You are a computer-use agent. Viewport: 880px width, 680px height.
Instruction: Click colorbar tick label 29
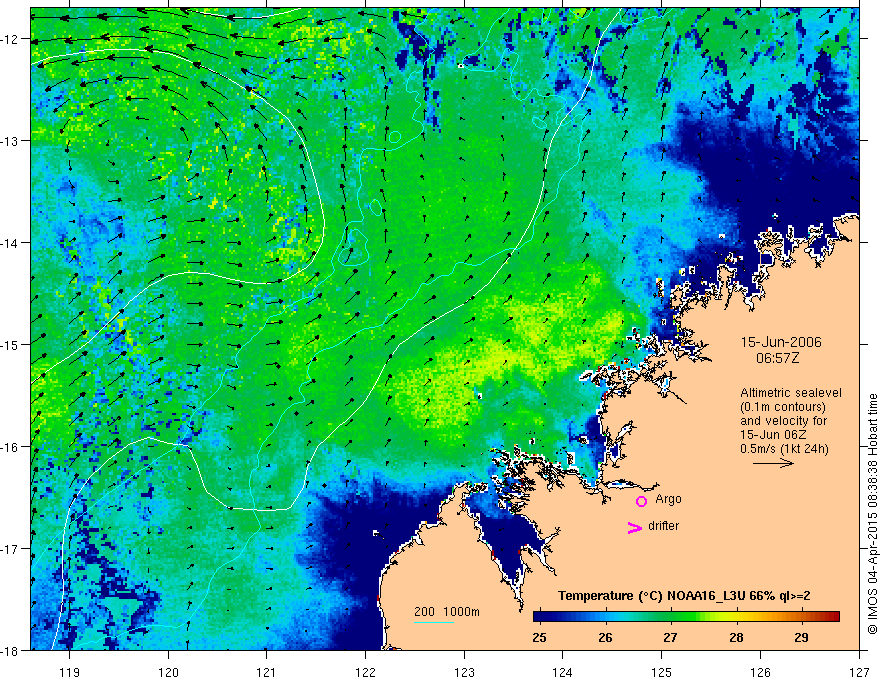[x=801, y=638]
